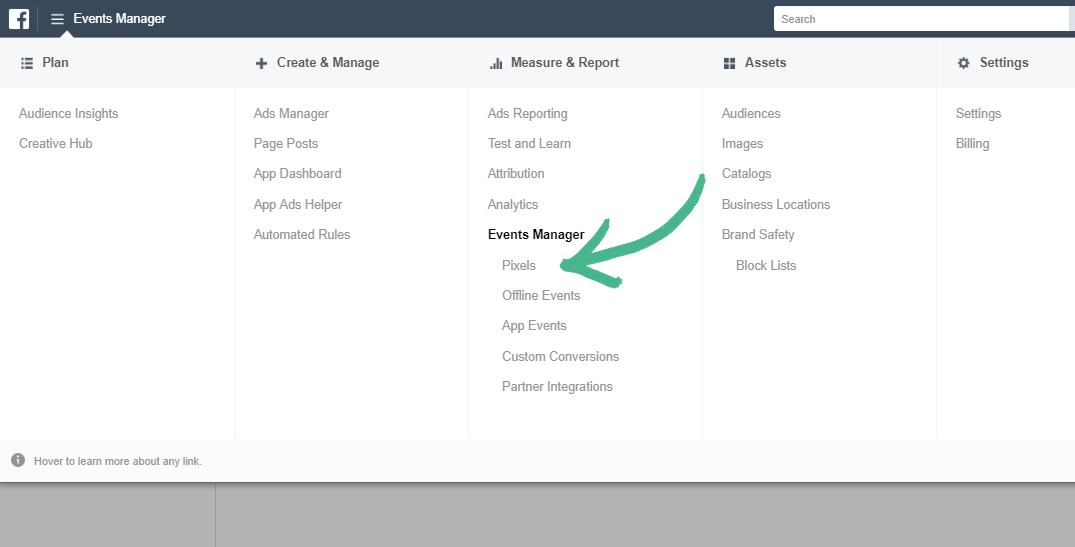Open the Billing page

(972, 144)
